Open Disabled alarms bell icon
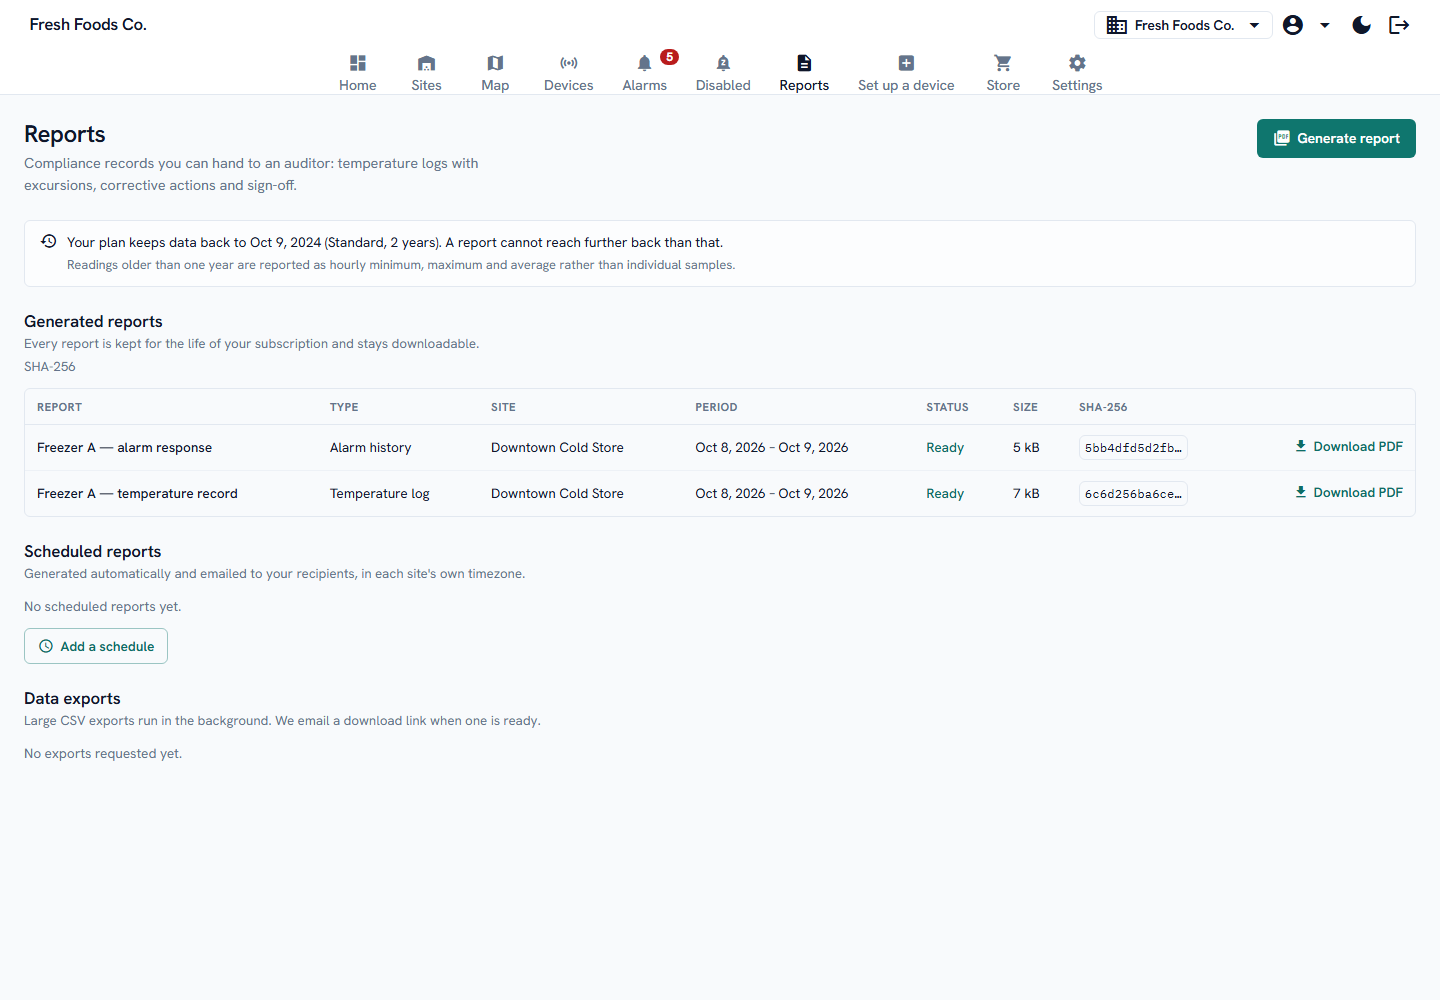This screenshot has width=1440, height=1000. tap(723, 63)
